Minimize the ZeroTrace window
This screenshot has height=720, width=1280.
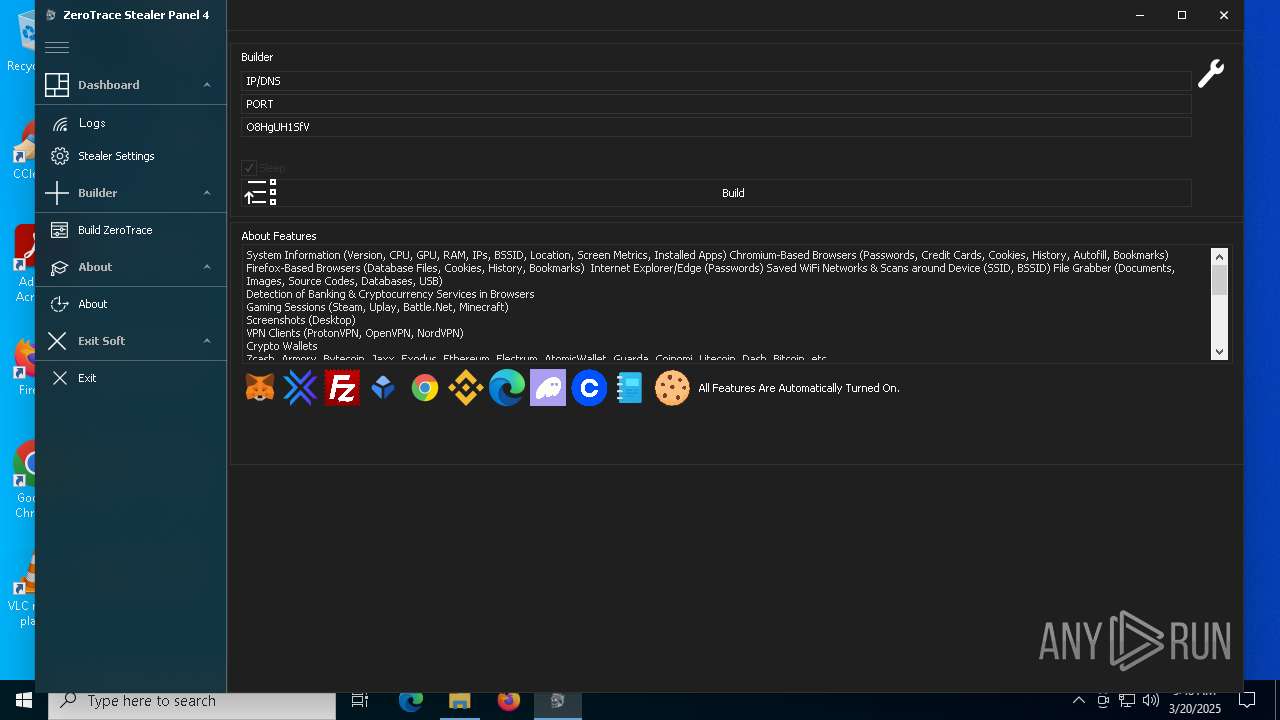1140,15
